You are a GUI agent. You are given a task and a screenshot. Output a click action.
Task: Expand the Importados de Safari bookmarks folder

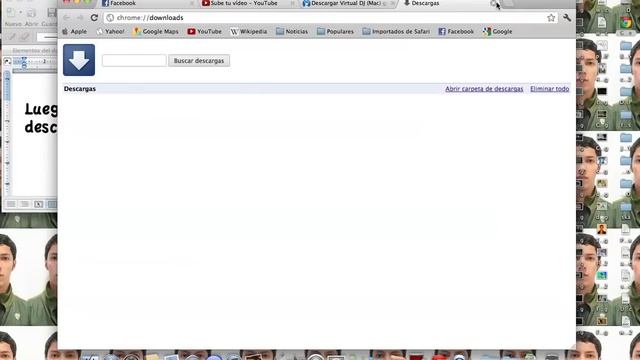[x=396, y=31]
